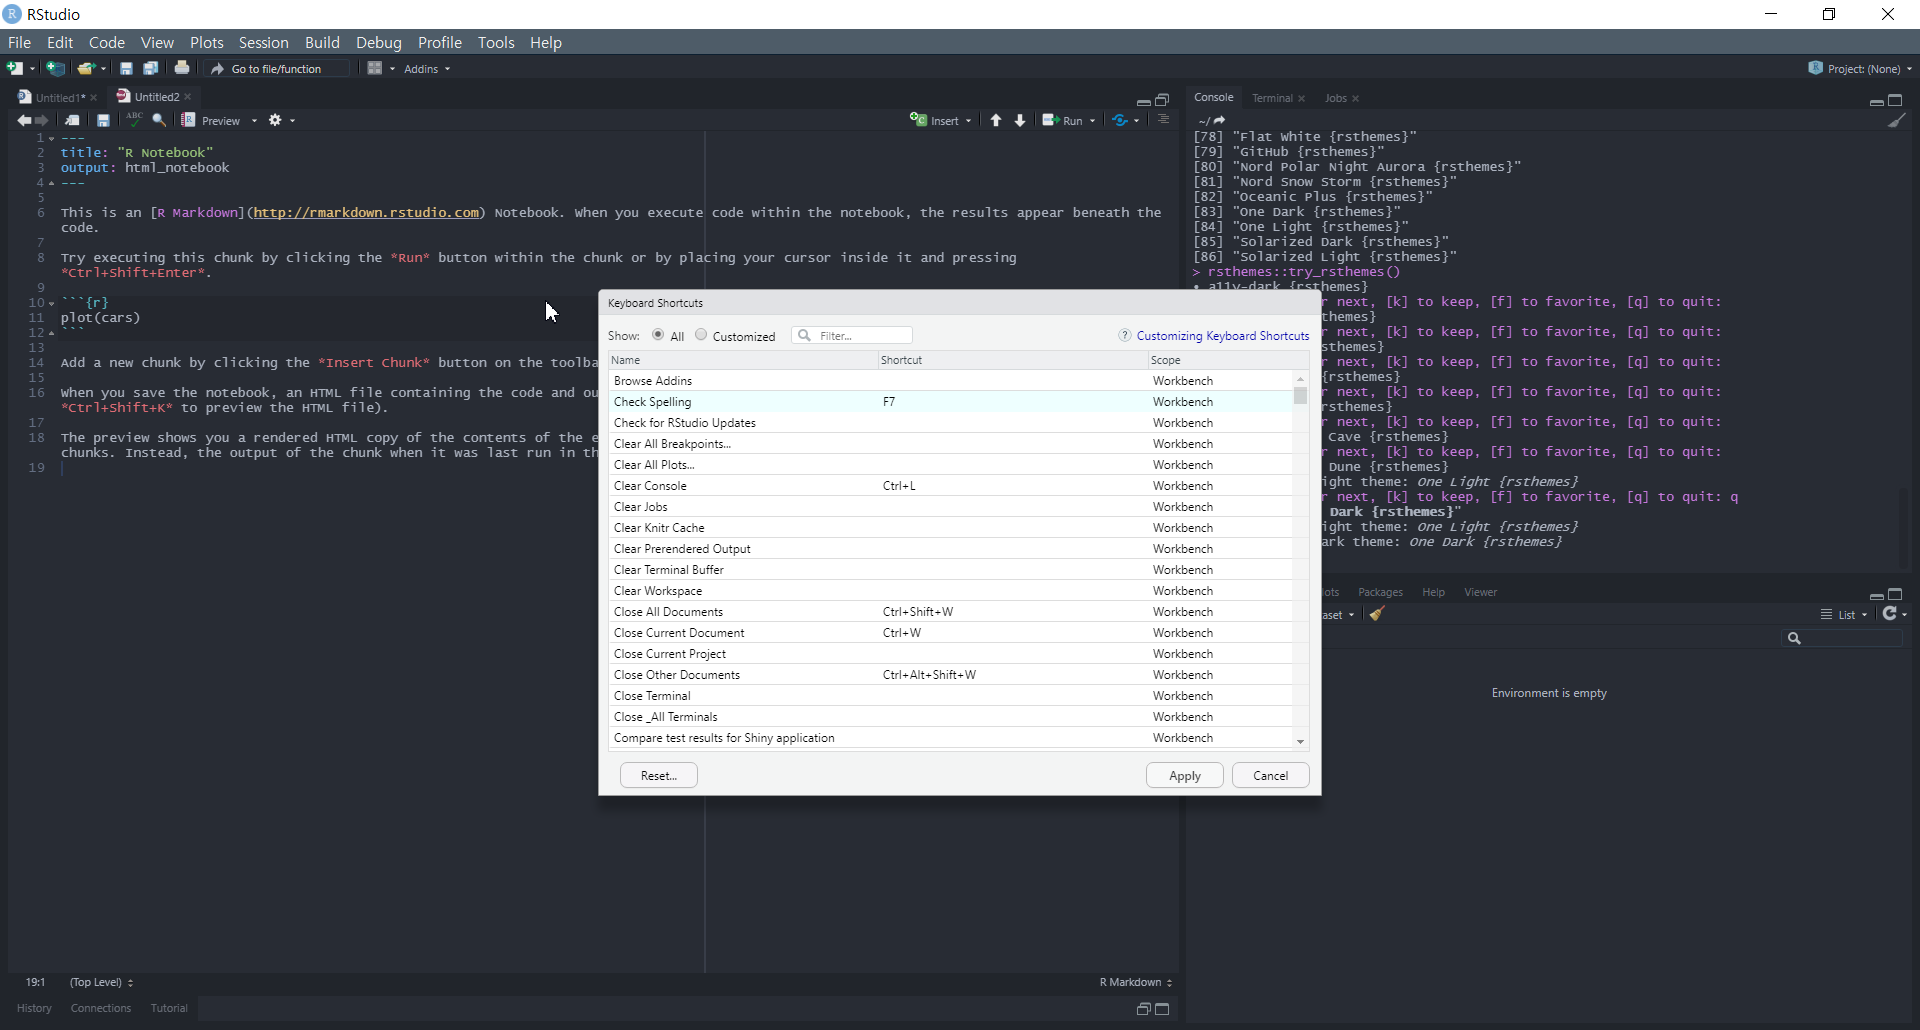Save Untitled2 from editor toolbar
Image resolution: width=1920 pixels, height=1030 pixels.
tap(103, 121)
